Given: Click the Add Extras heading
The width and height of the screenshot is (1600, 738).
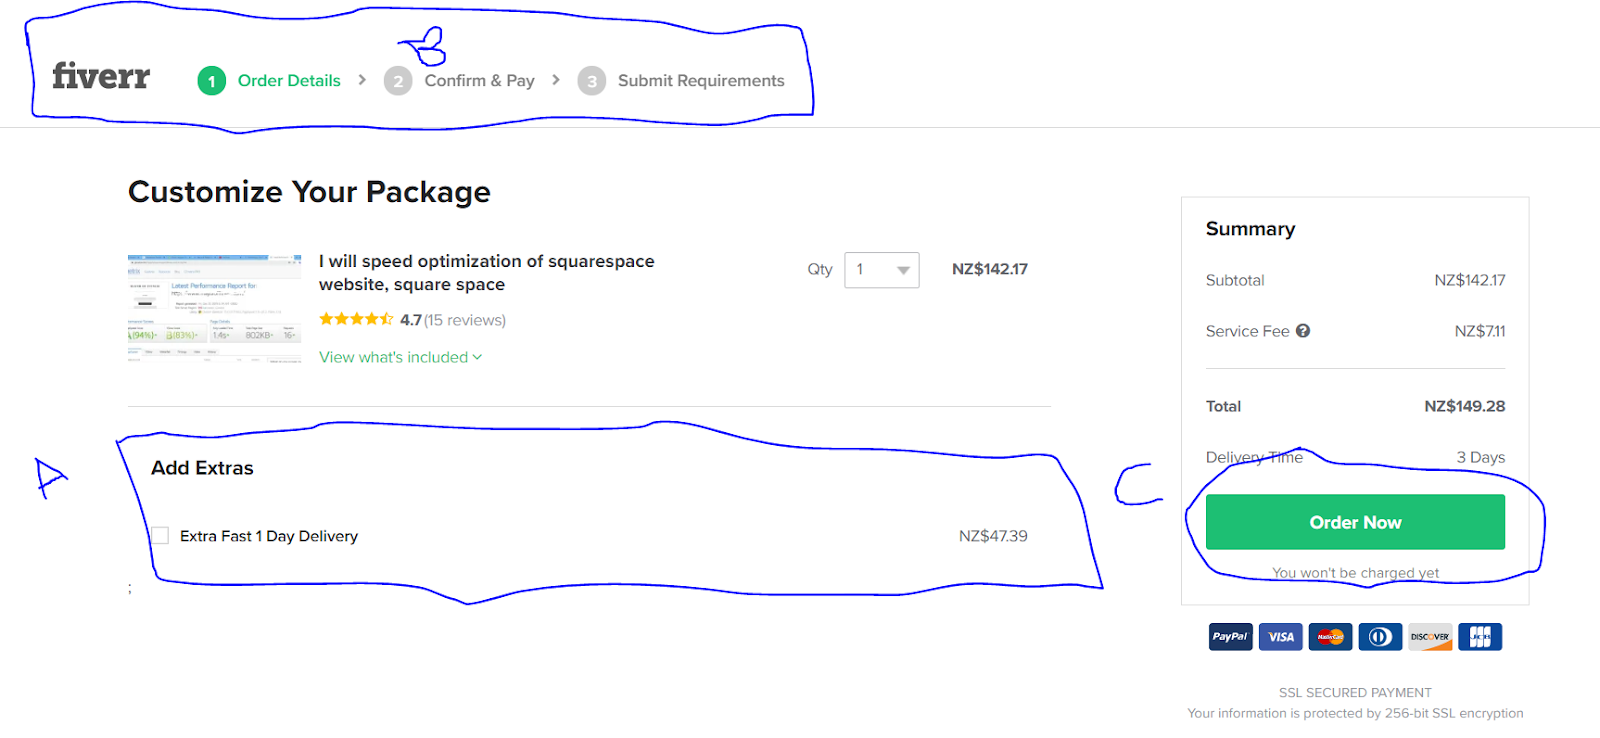Looking at the screenshot, I should pos(202,468).
